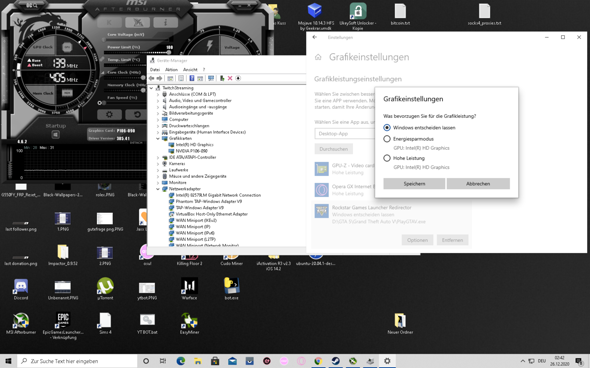
Task: Click the Optionen button
Action: (x=417, y=240)
